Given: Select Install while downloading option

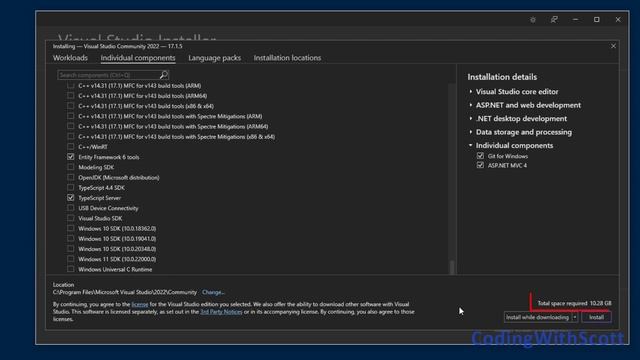Looking at the screenshot, I should [538, 317].
